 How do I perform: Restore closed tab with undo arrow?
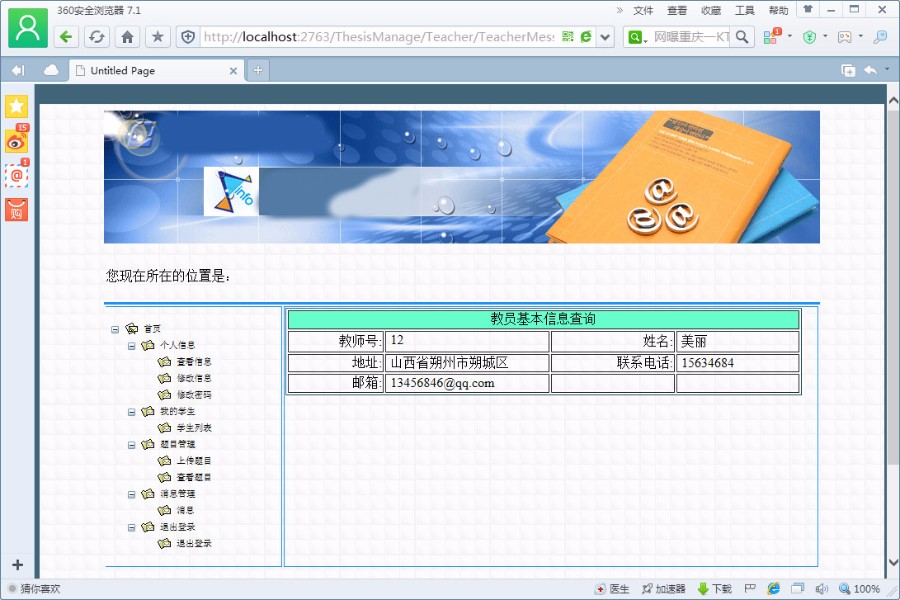tap(871, 70)
